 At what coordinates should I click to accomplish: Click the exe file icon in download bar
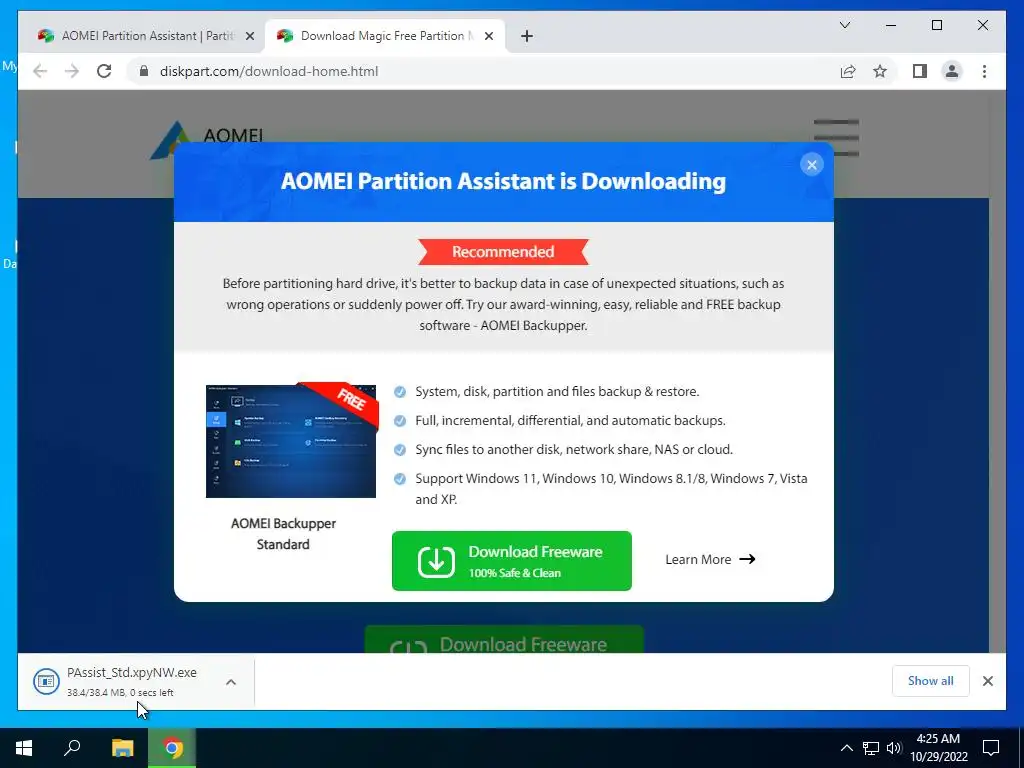coord(46,682)
